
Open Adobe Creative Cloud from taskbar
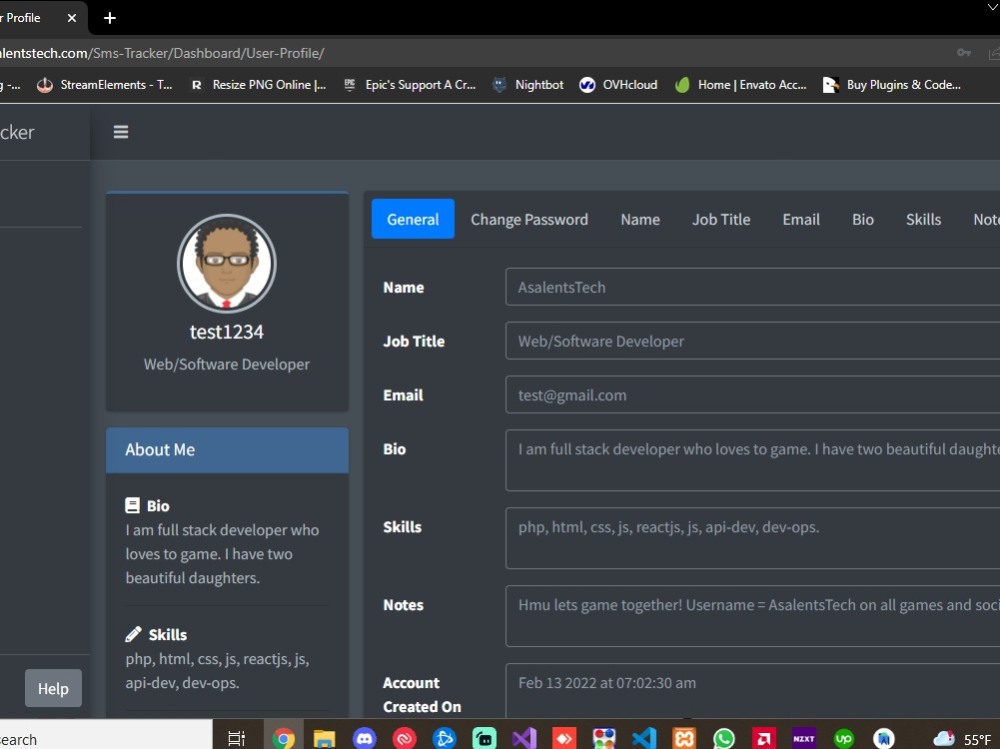coord(404,739)
